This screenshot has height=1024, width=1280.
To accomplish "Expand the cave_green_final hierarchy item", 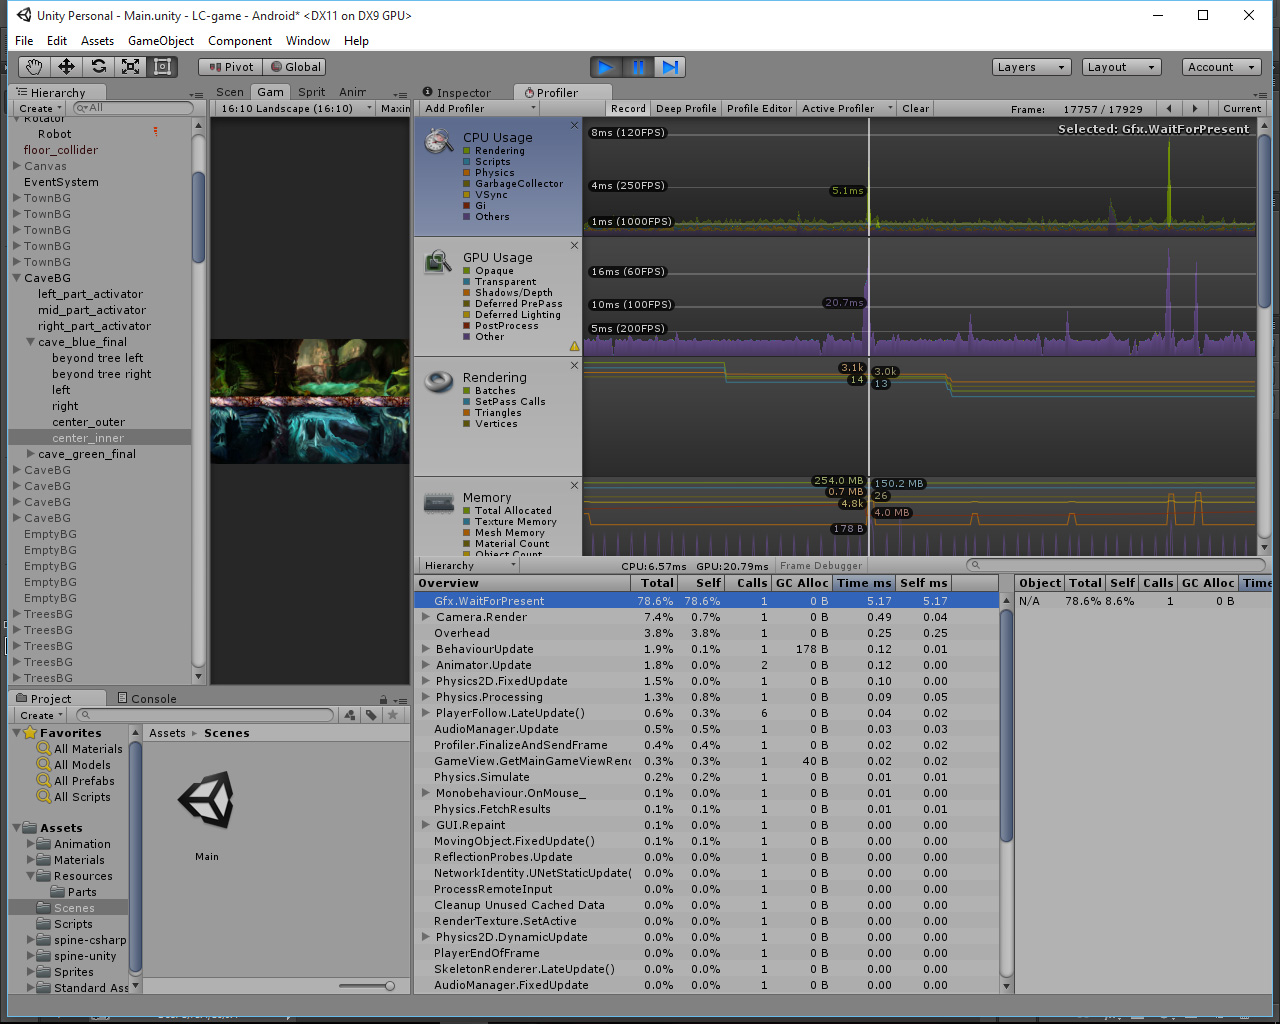I will 29,453.
